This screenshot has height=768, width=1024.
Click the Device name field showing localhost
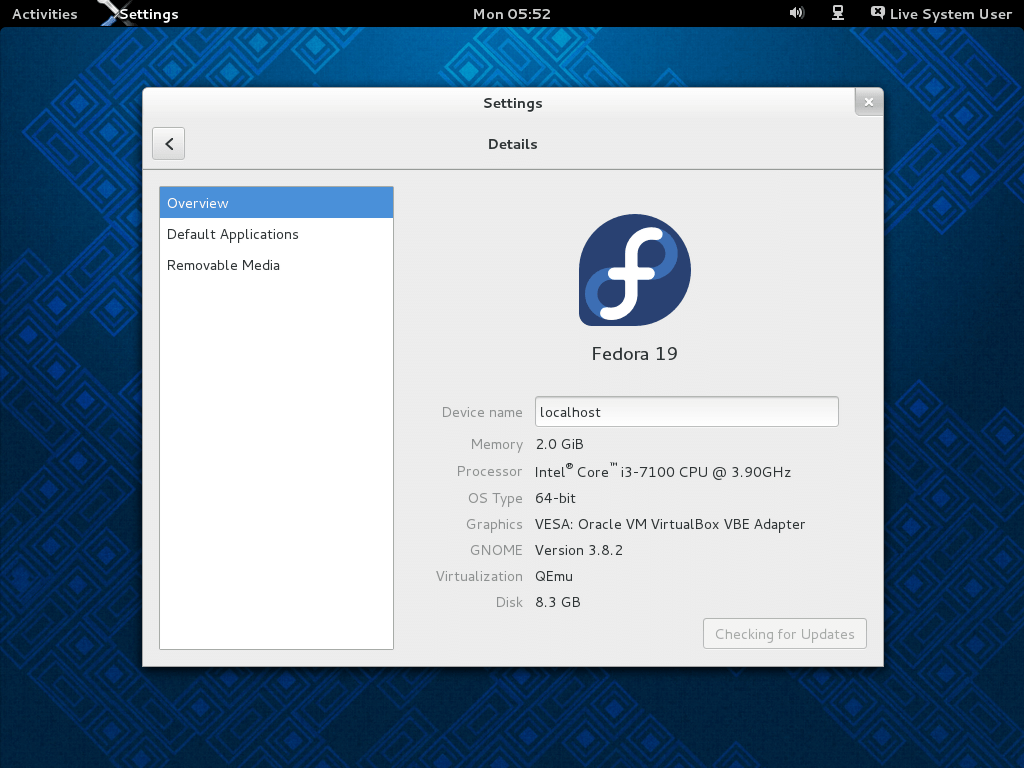click(686, 411)
